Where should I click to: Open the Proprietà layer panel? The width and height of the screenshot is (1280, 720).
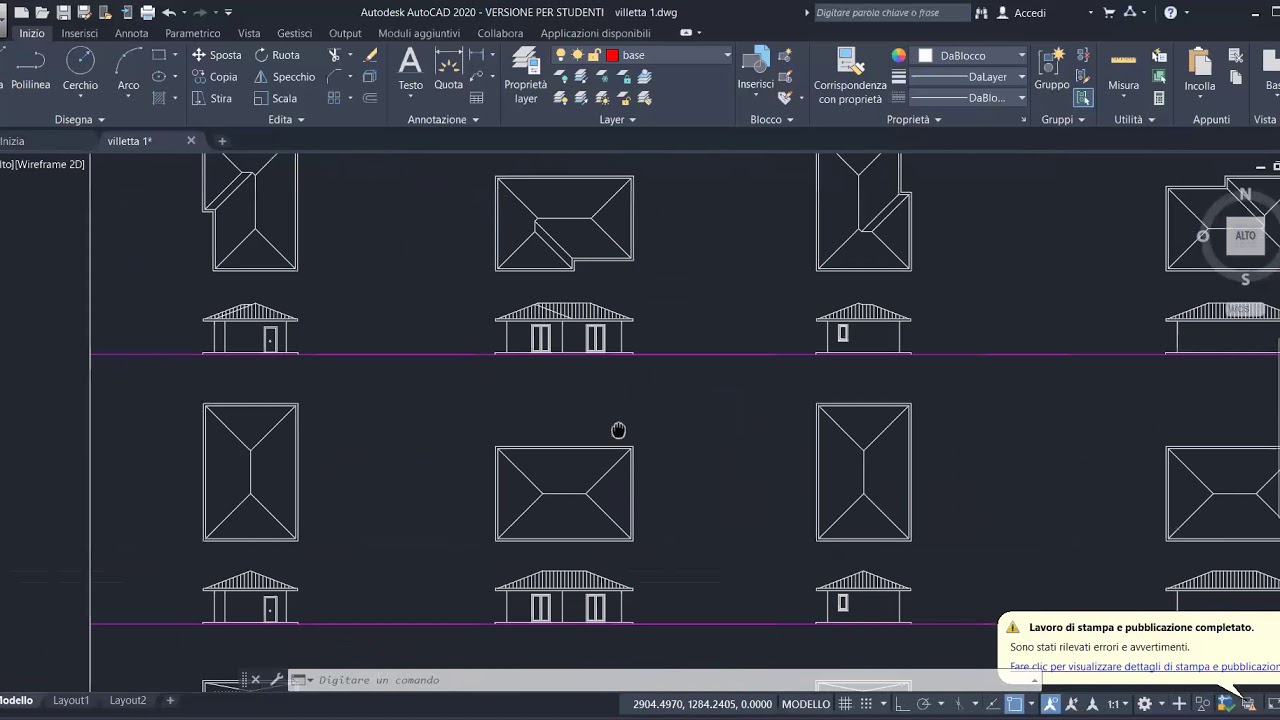point(525,77)
